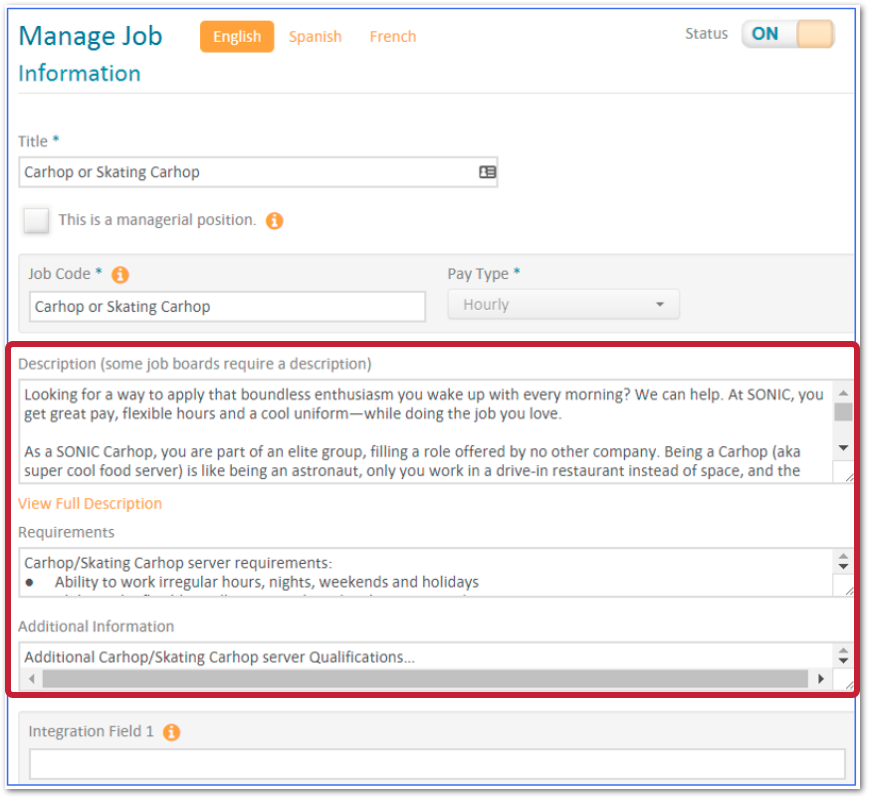
Task: Click the info icon beside Integration Field 1
Action: 170,731
